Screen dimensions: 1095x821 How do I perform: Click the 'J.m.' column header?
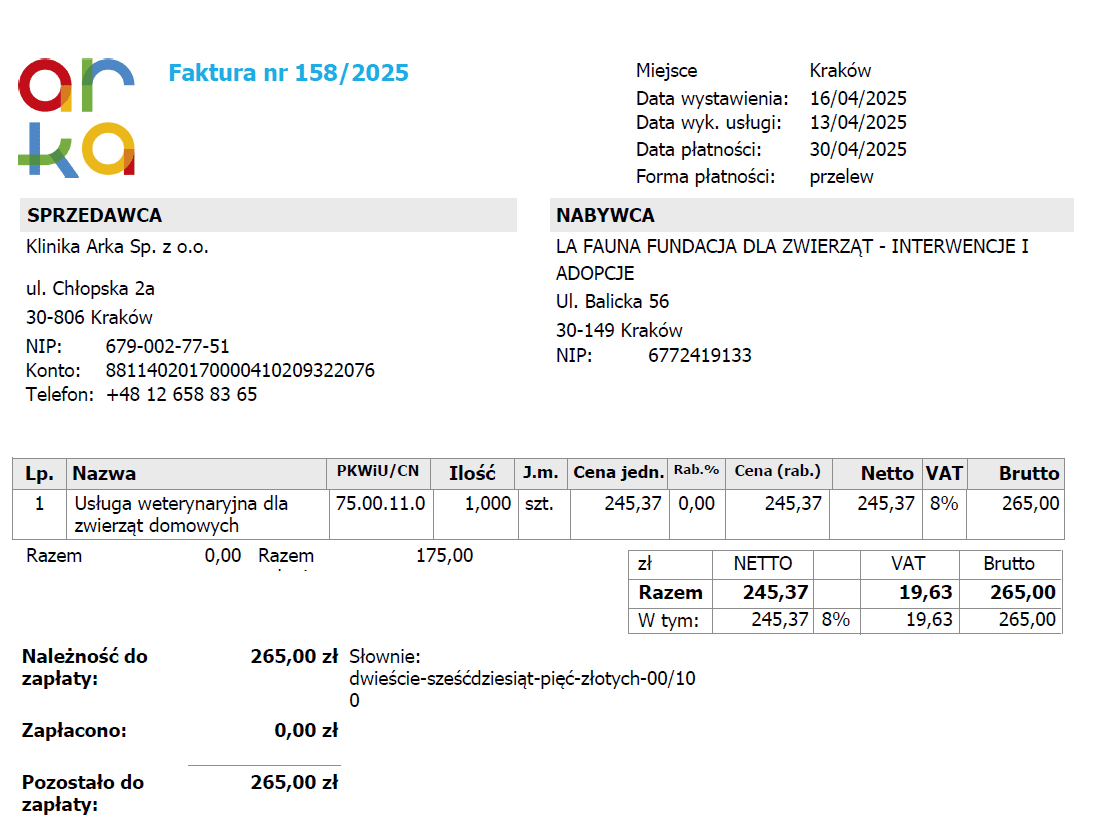[541, 473]
